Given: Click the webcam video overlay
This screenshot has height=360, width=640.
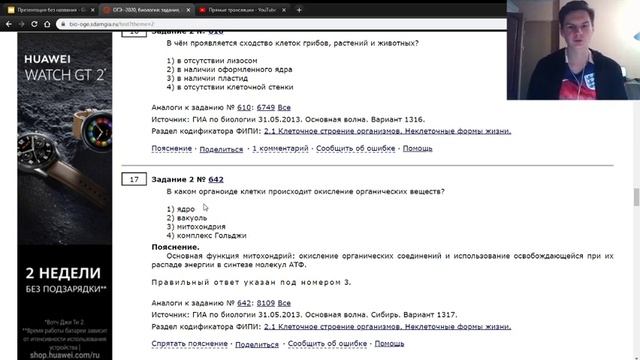Looking at the screenshot, I should 573,50.
